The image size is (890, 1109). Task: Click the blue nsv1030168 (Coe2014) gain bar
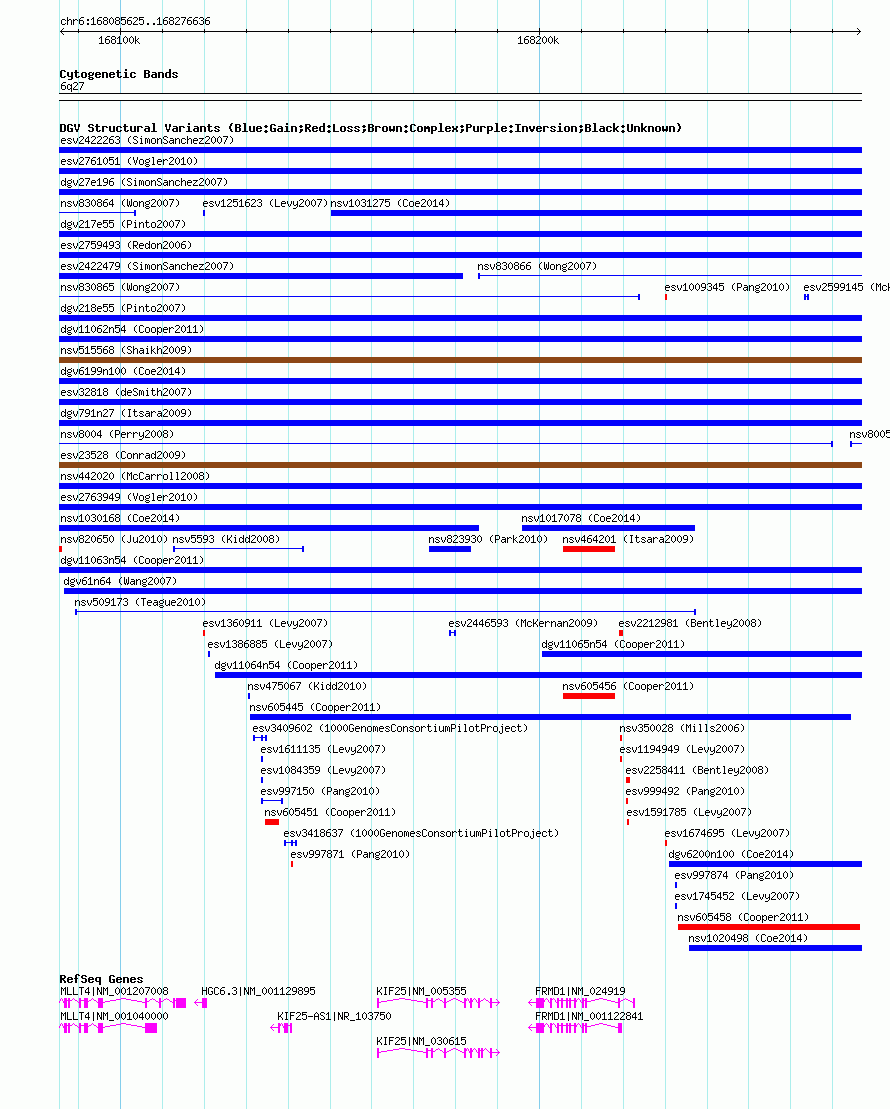[269, 528]
